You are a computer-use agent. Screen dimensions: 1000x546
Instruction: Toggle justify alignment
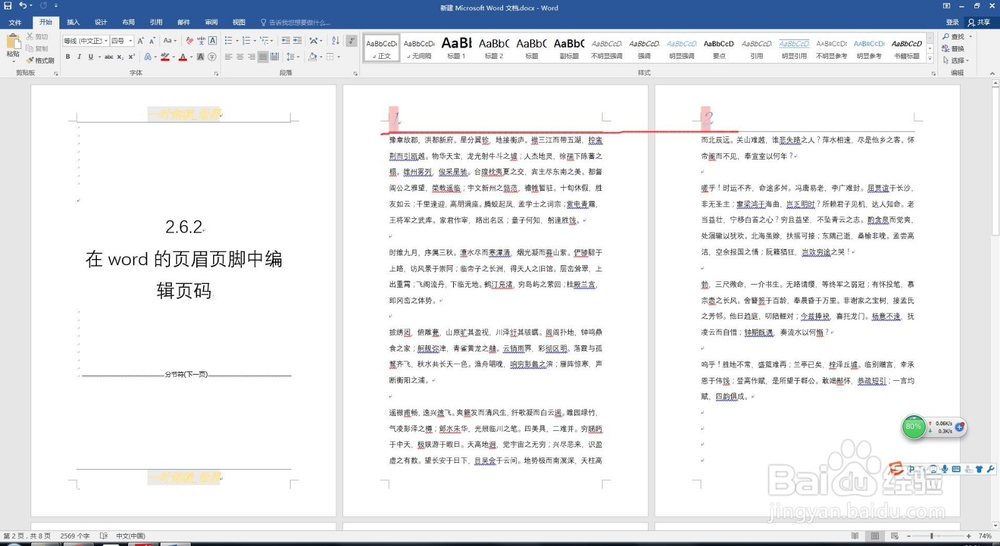[x=263, y=57]
